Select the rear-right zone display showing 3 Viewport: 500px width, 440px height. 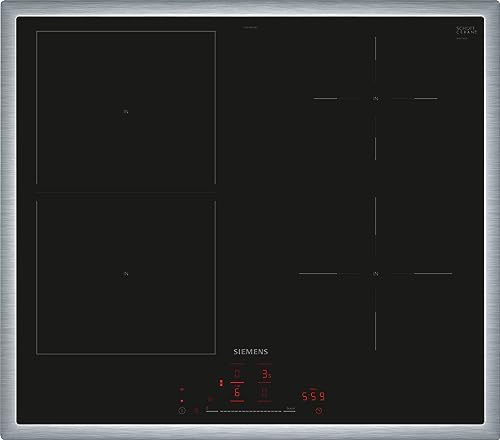pos(265,374)
